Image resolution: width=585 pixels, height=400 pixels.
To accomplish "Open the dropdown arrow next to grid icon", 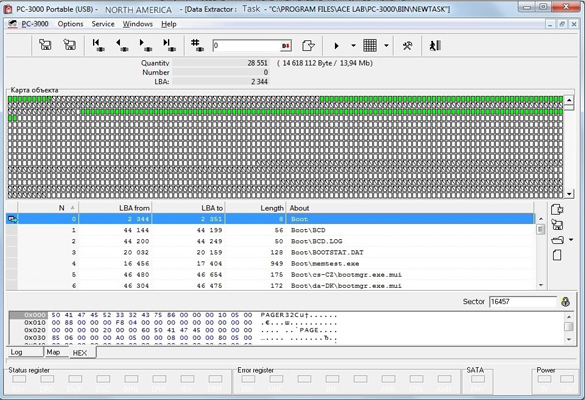I will pyautogui.click(x=386, y=46).
